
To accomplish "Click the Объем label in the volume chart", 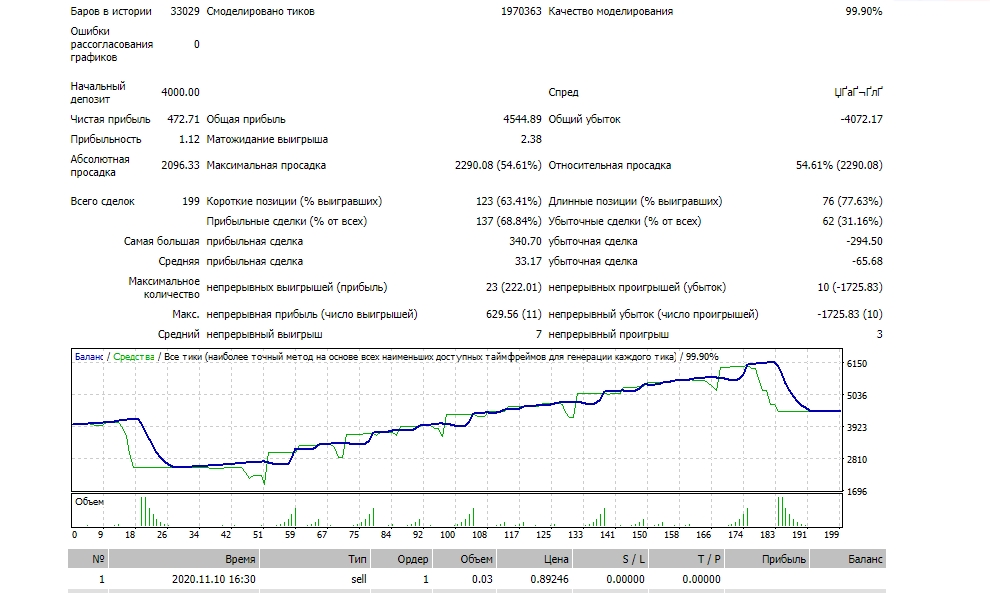I will tap(90, 502).
